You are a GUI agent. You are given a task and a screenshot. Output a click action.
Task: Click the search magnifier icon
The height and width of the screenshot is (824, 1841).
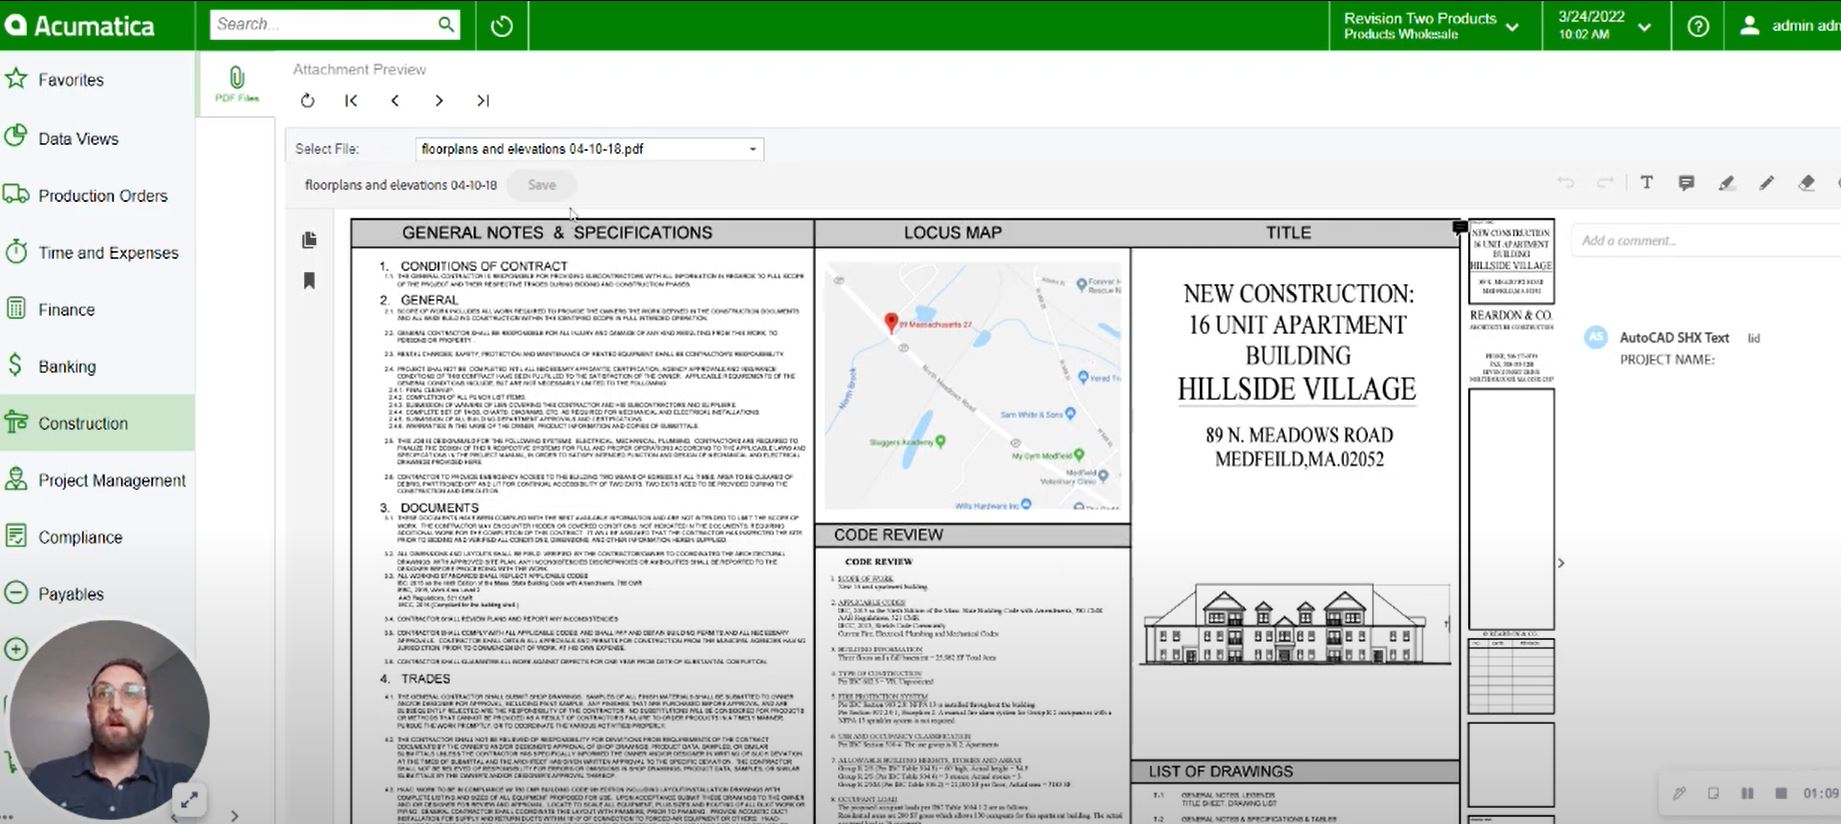pos(446,24)
